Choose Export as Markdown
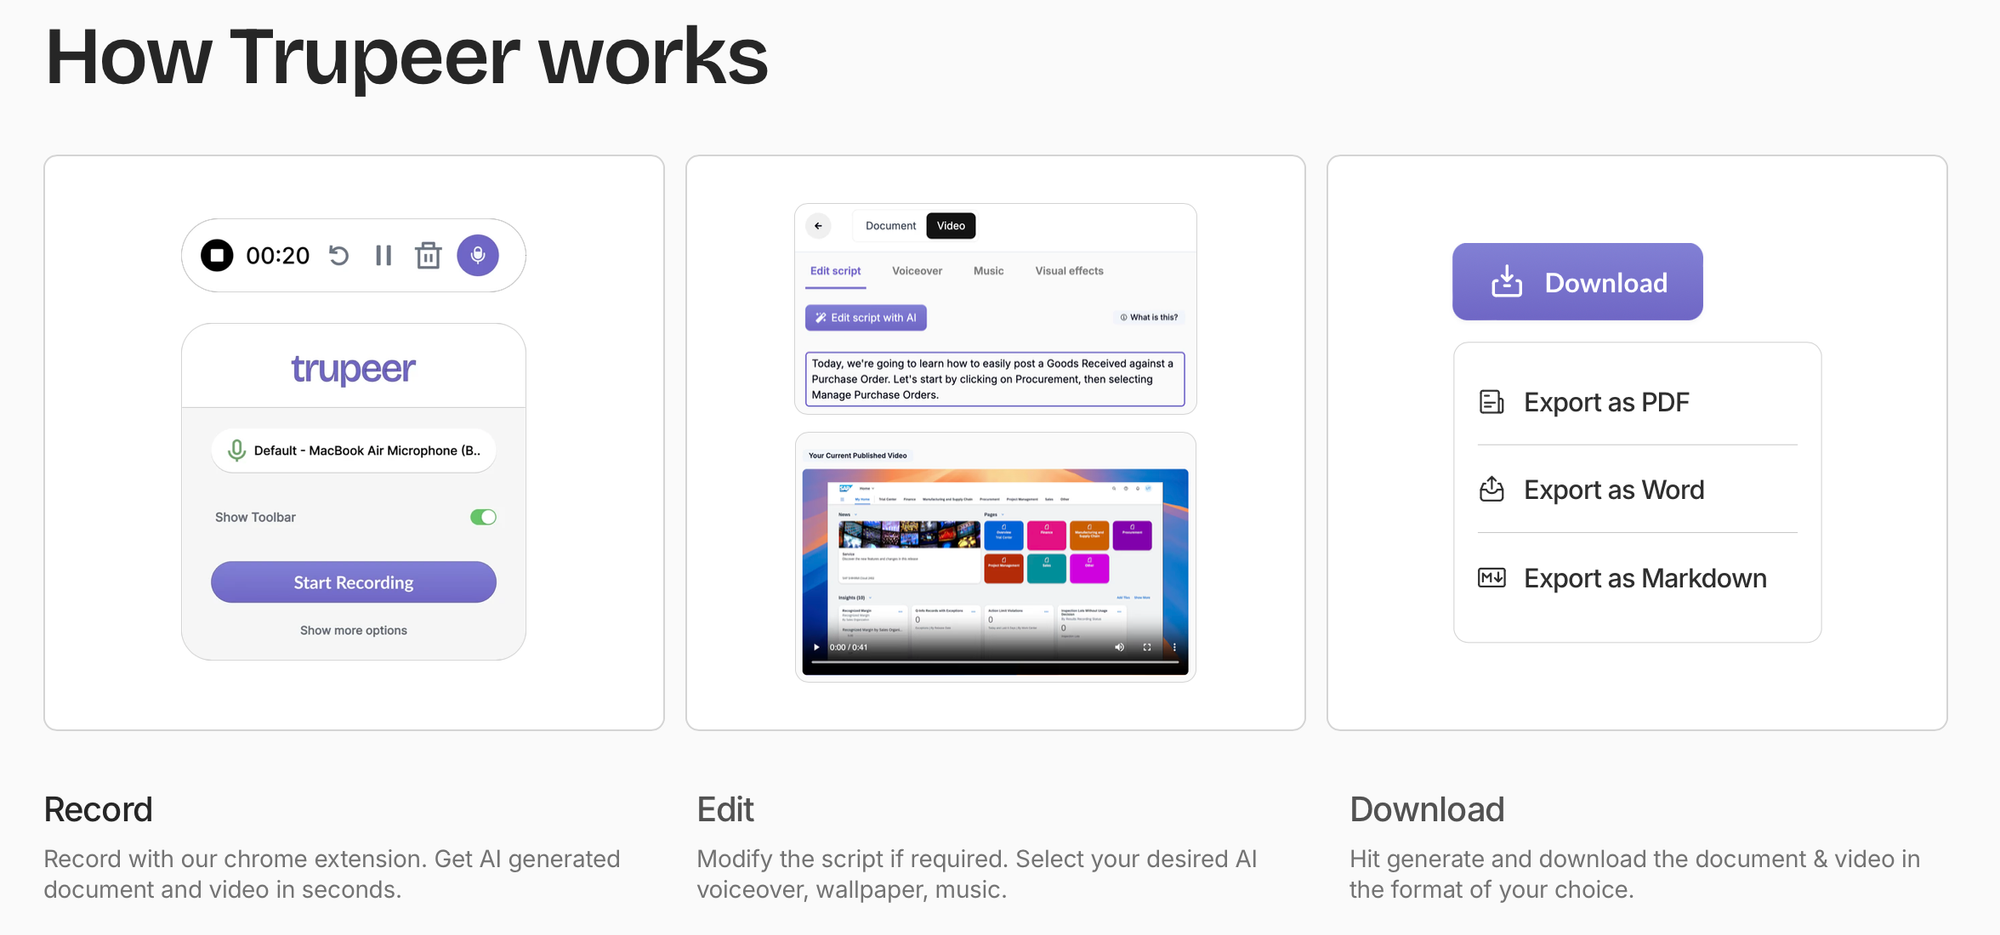The height and width of the screenshot is (935, 2000). (1637, 578)
